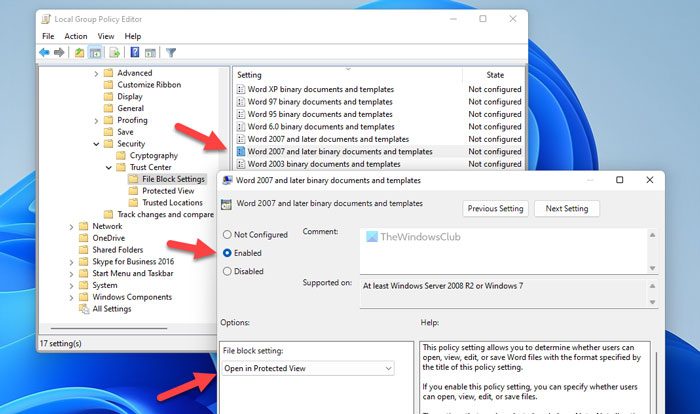Expand the Windows Components node
Image resolution: width=700 pixels, height=414 pixels.
click(x=71, y=297)
